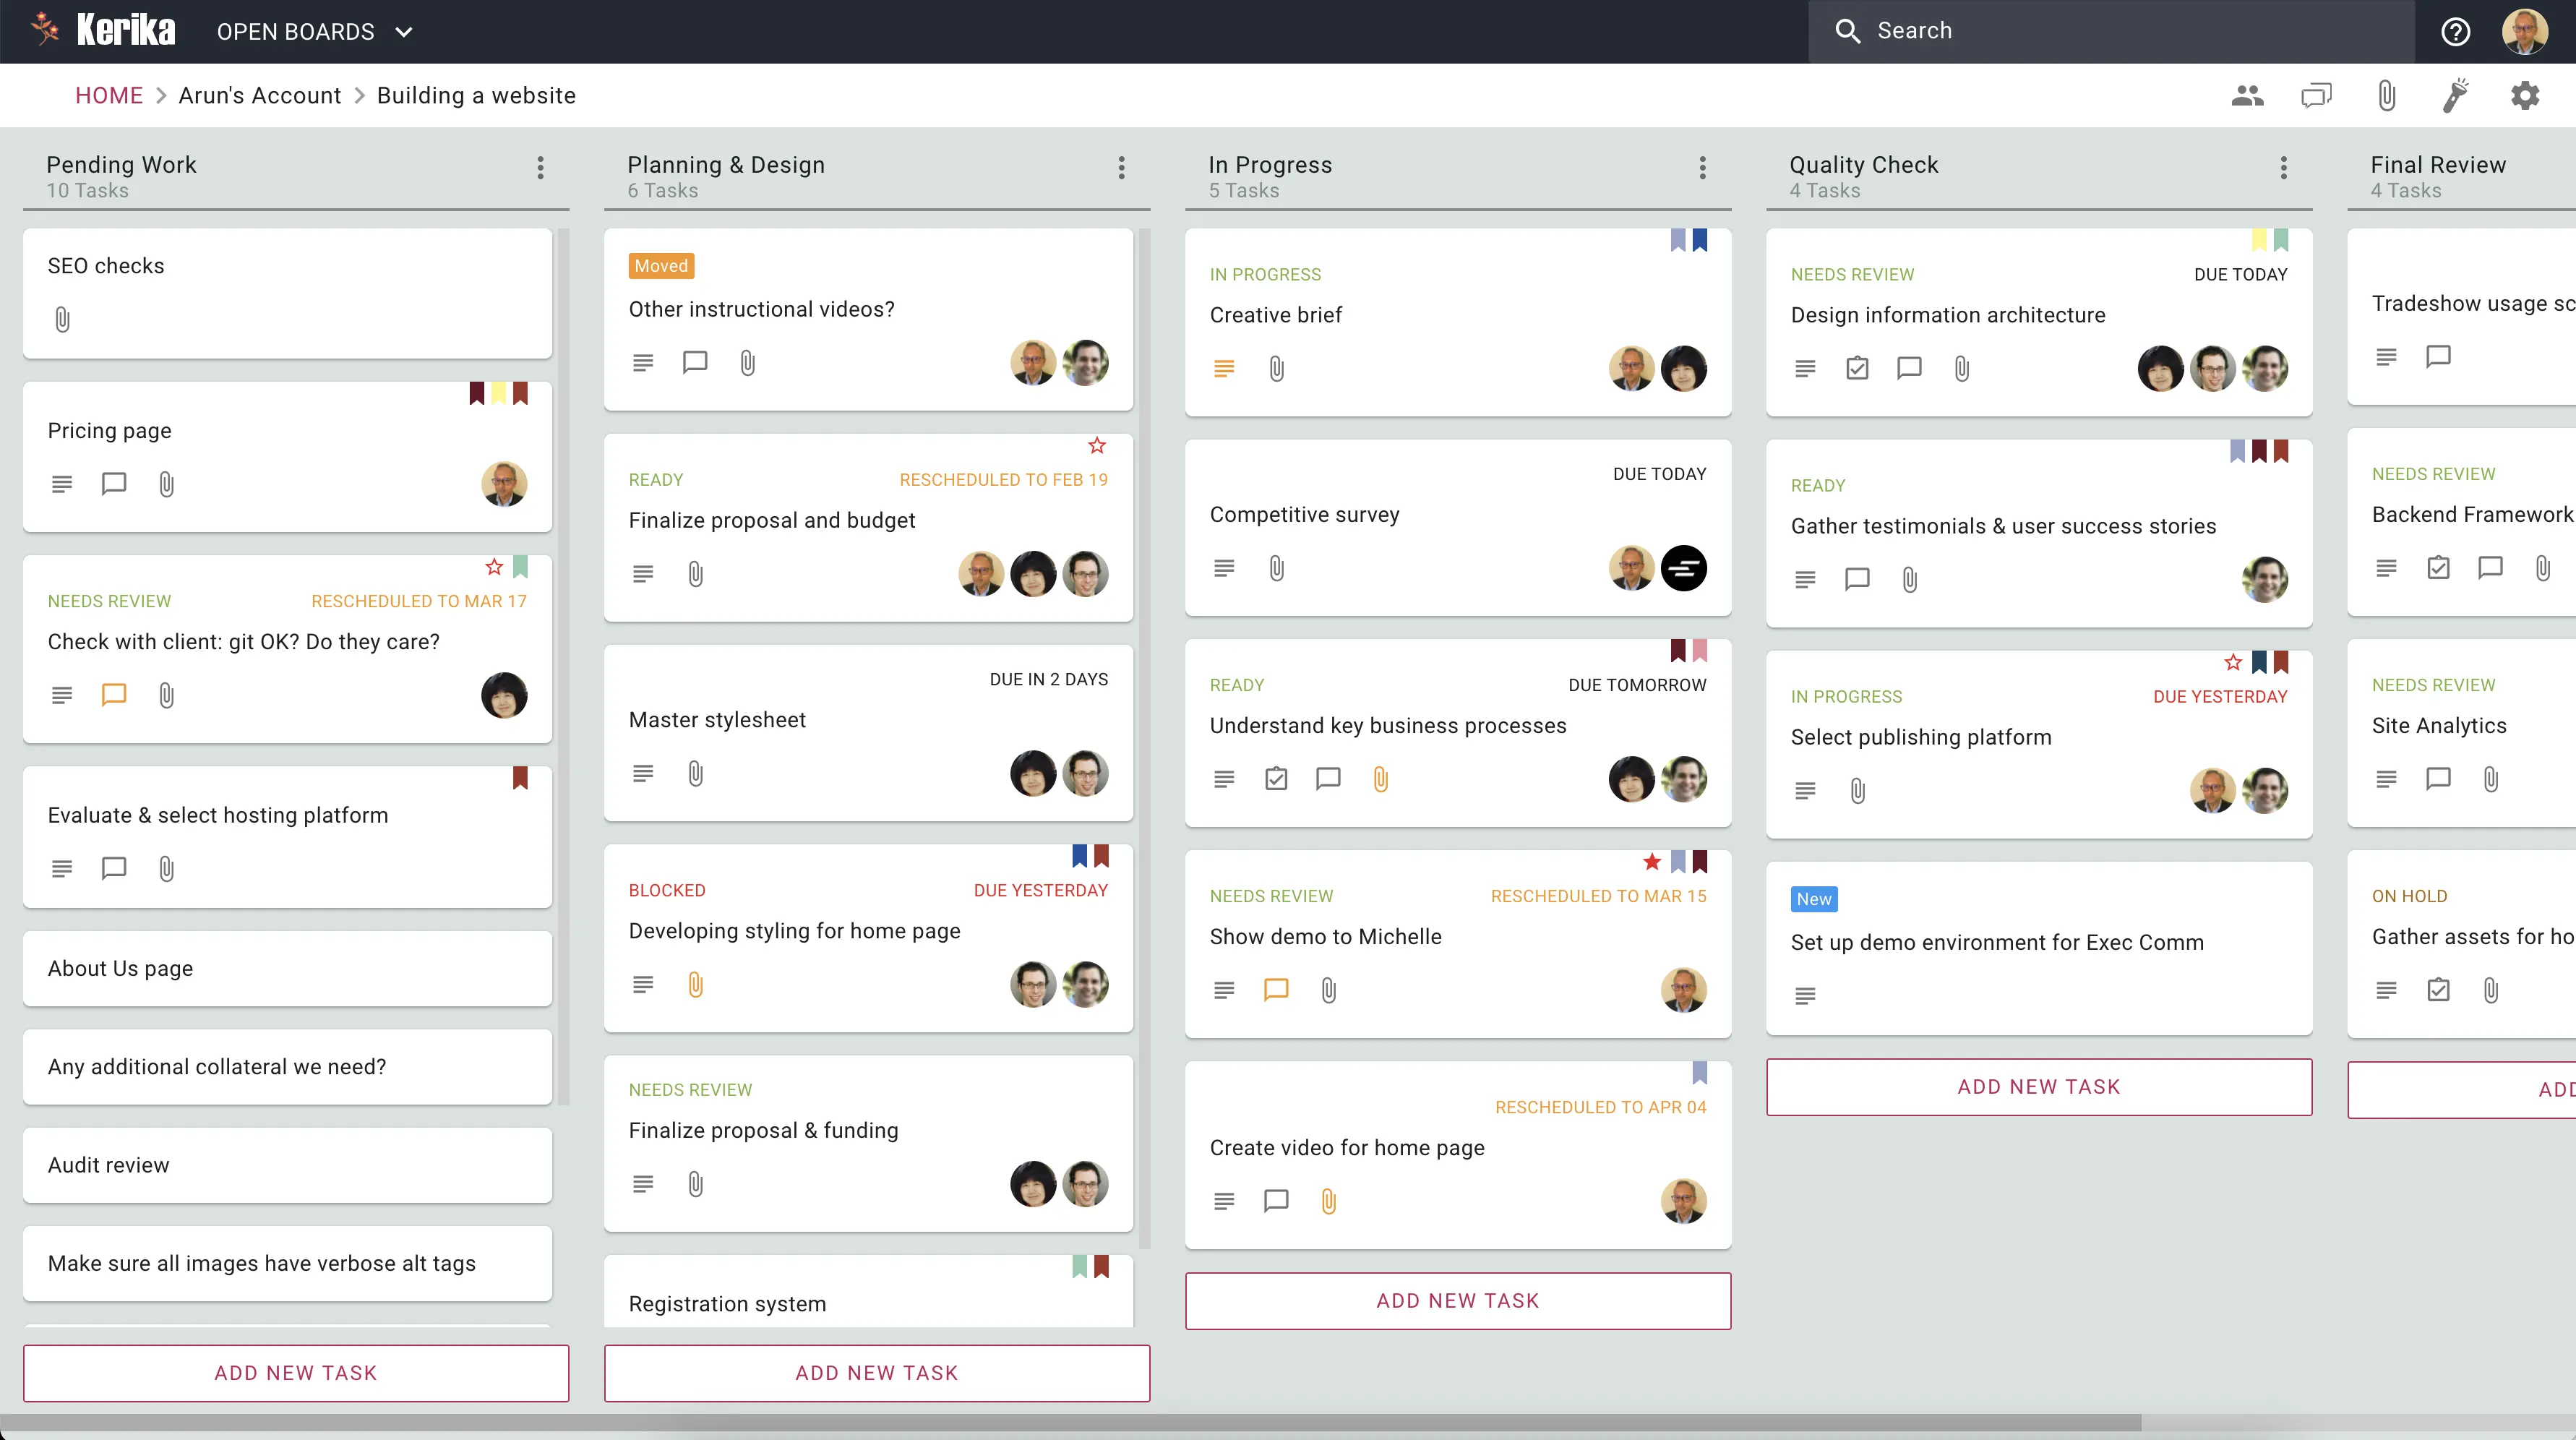Open attachments on SEO checks card

pos(62,320)
